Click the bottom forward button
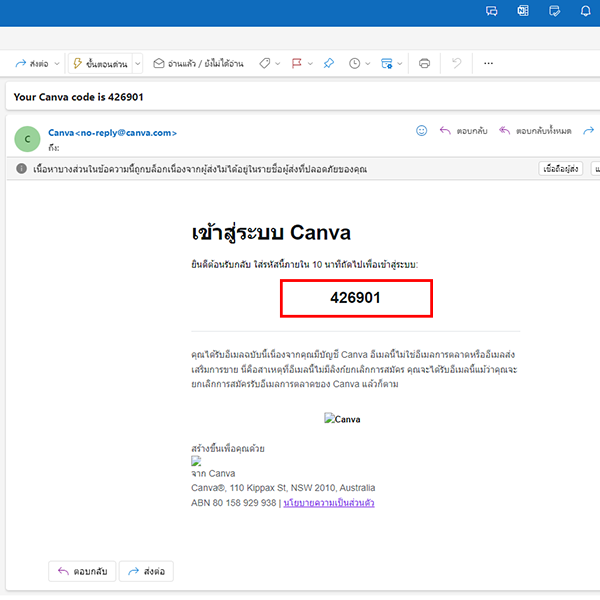This screenshot has height=600, width=600. click(146, 571)
